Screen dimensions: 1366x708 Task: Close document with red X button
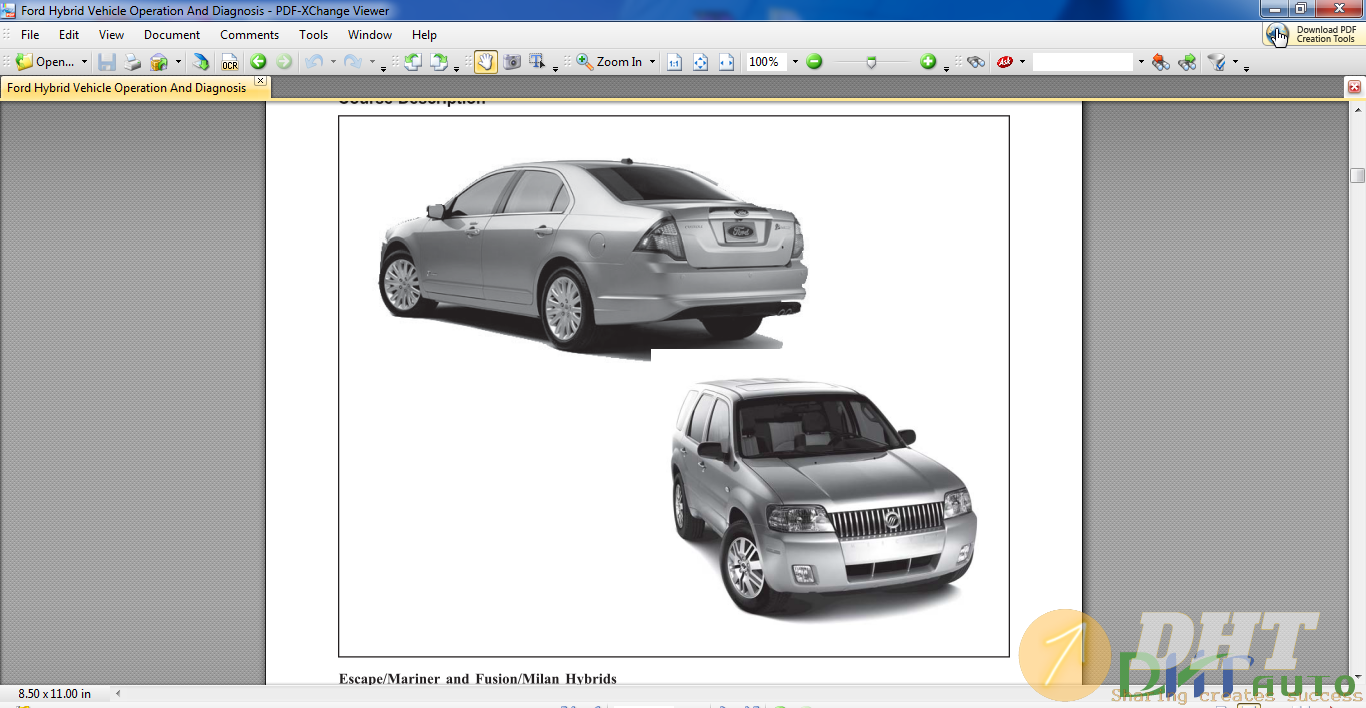(1354, 87)
